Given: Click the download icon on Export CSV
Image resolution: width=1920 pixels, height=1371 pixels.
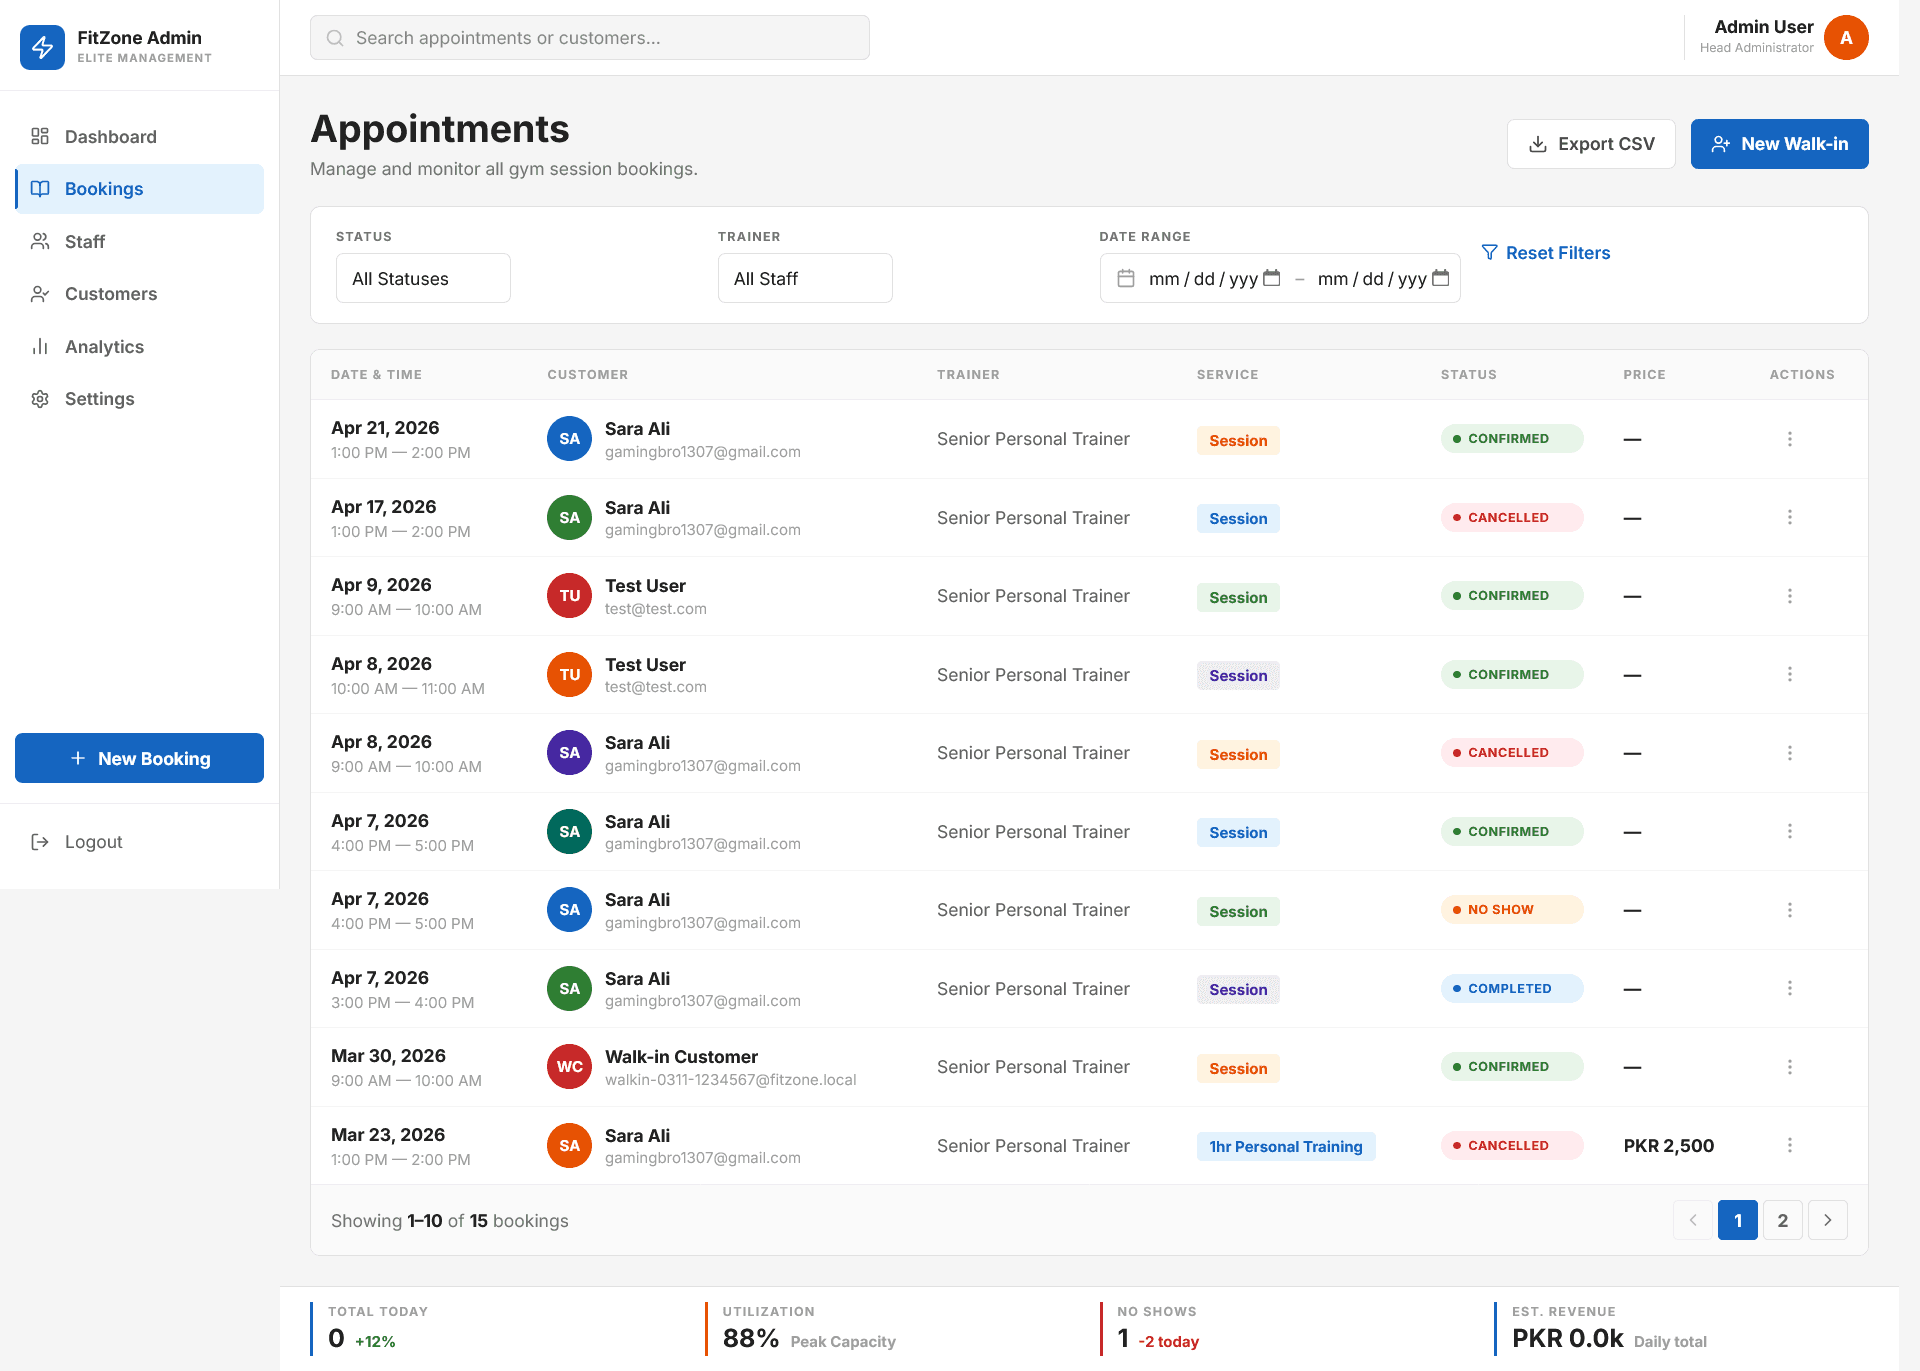Looking at the screenshot, I should coord(1536,143).
